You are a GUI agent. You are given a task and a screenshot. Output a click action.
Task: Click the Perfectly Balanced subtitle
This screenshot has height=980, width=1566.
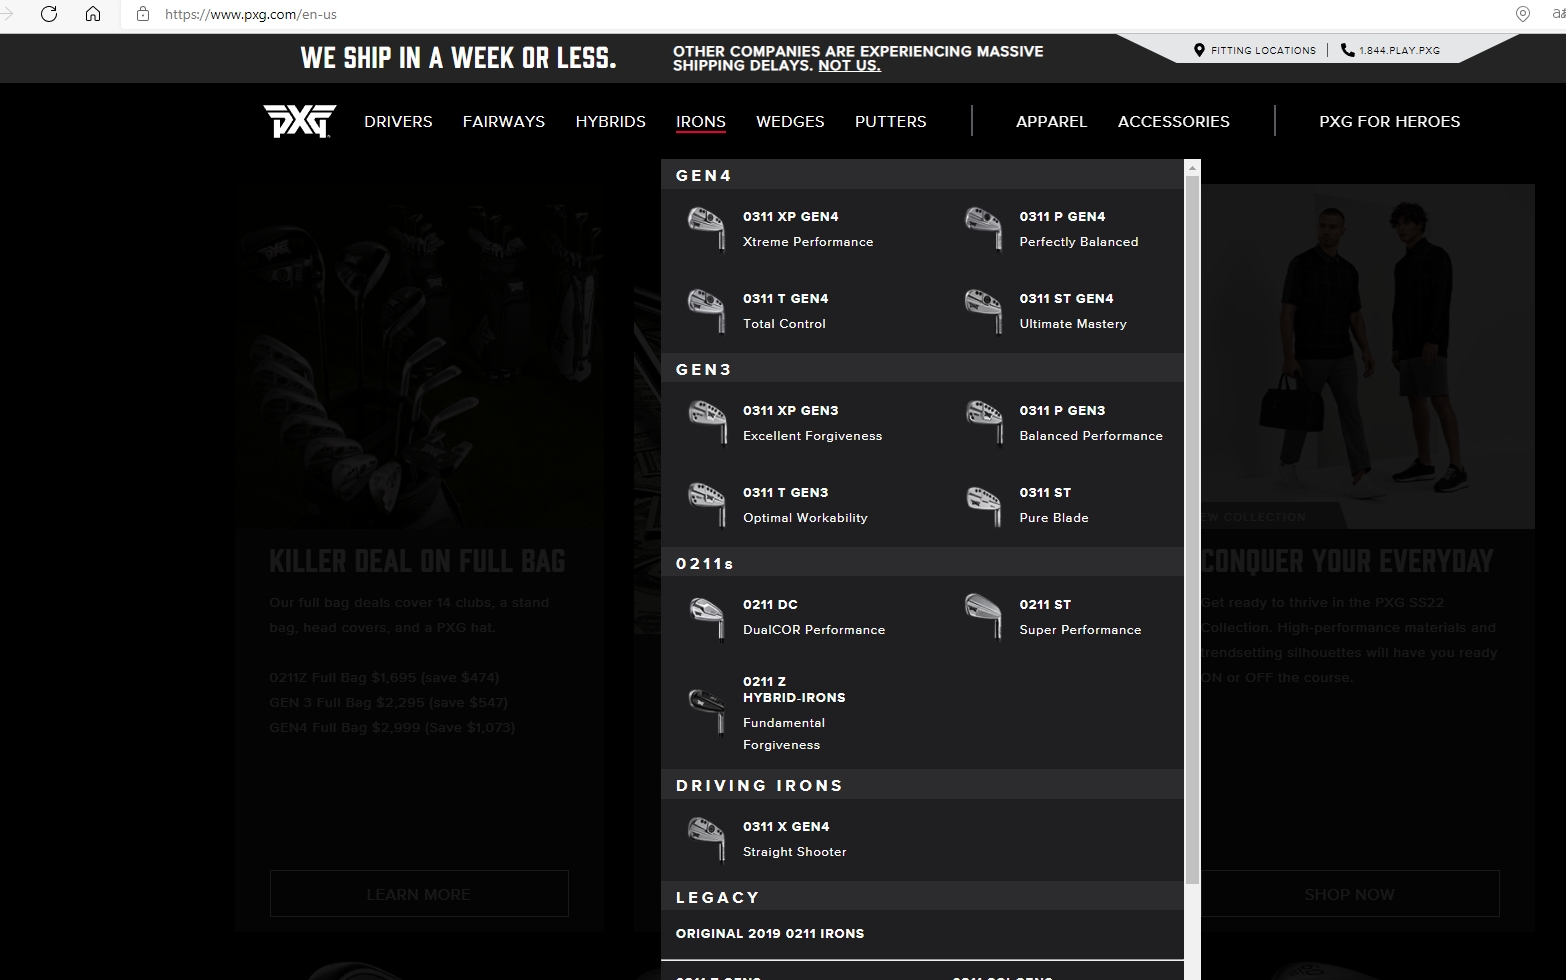point(1079,242)
